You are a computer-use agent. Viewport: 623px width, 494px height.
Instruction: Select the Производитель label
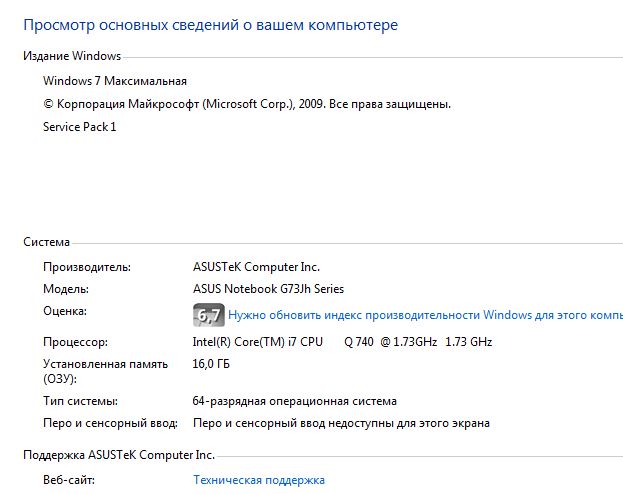(x=87, y=267)
